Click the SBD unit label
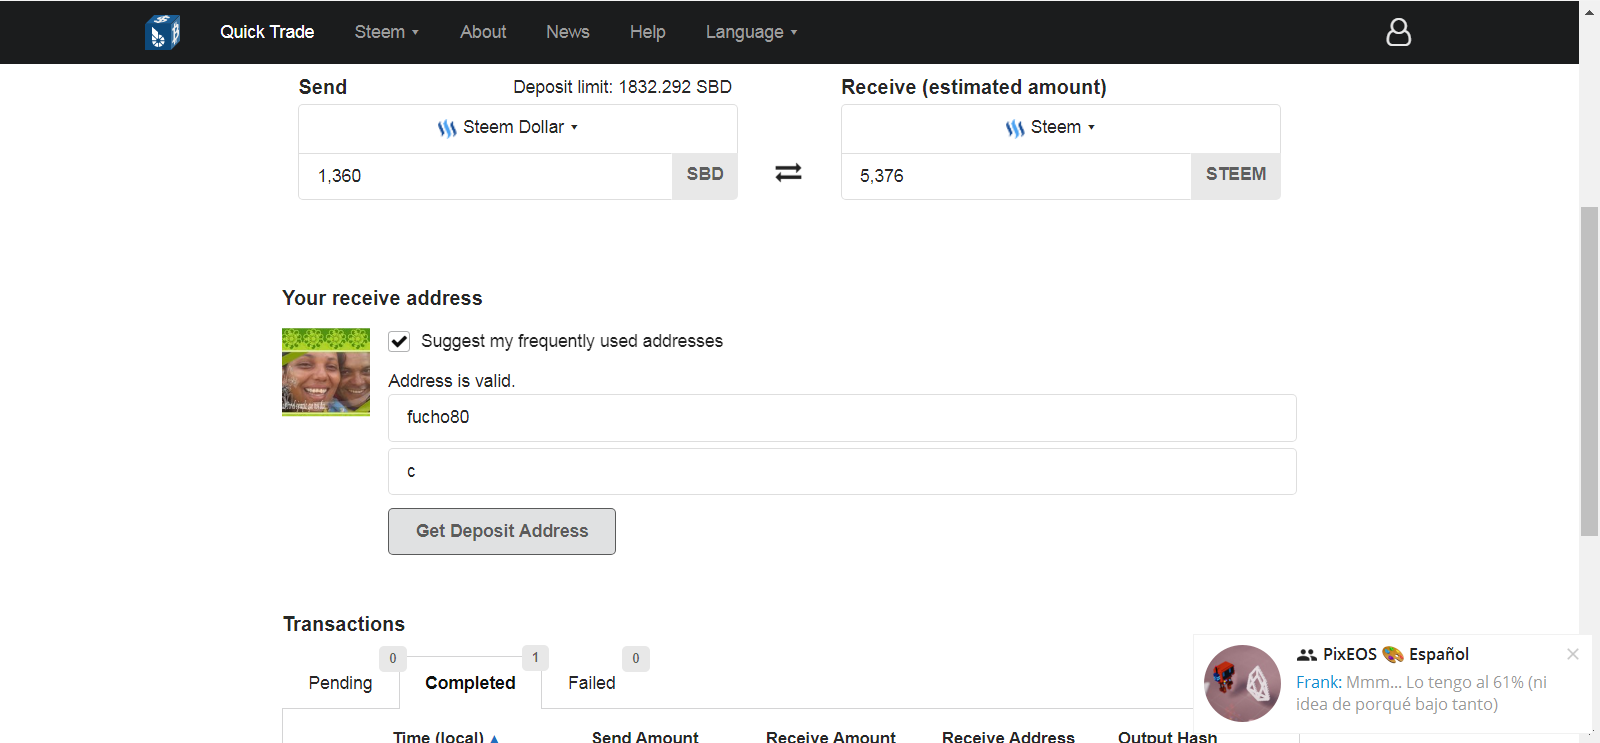Screen dimensions: 1600x743 click(705, 174)
